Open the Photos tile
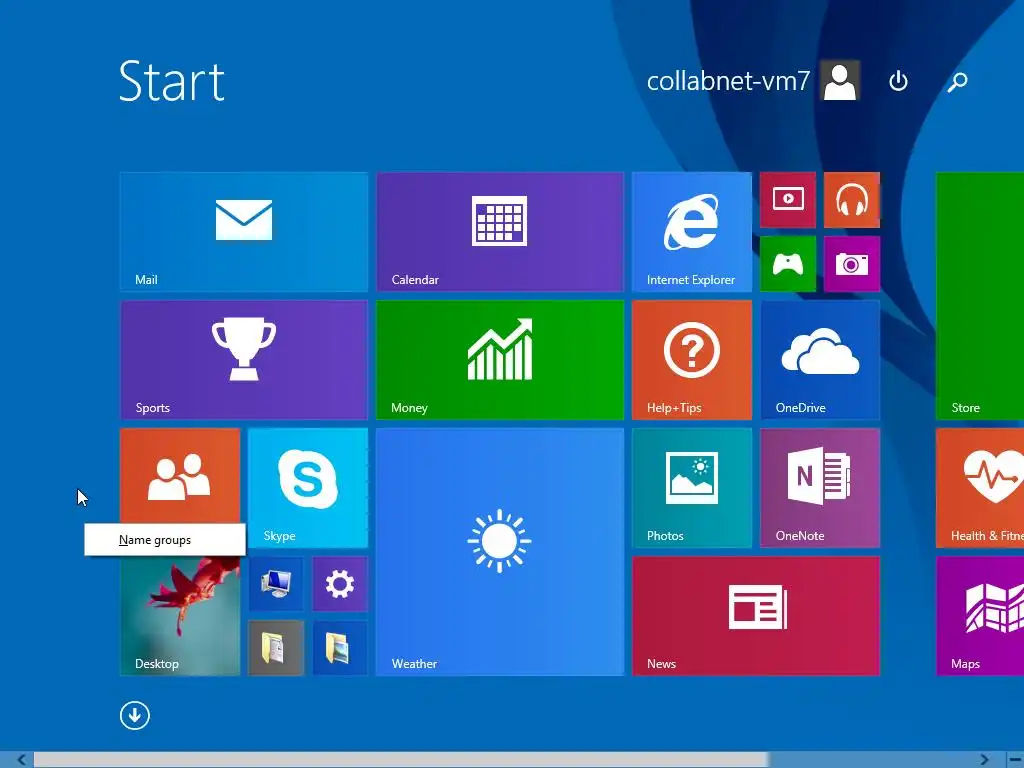1024x768 pixels. (692, 488)
